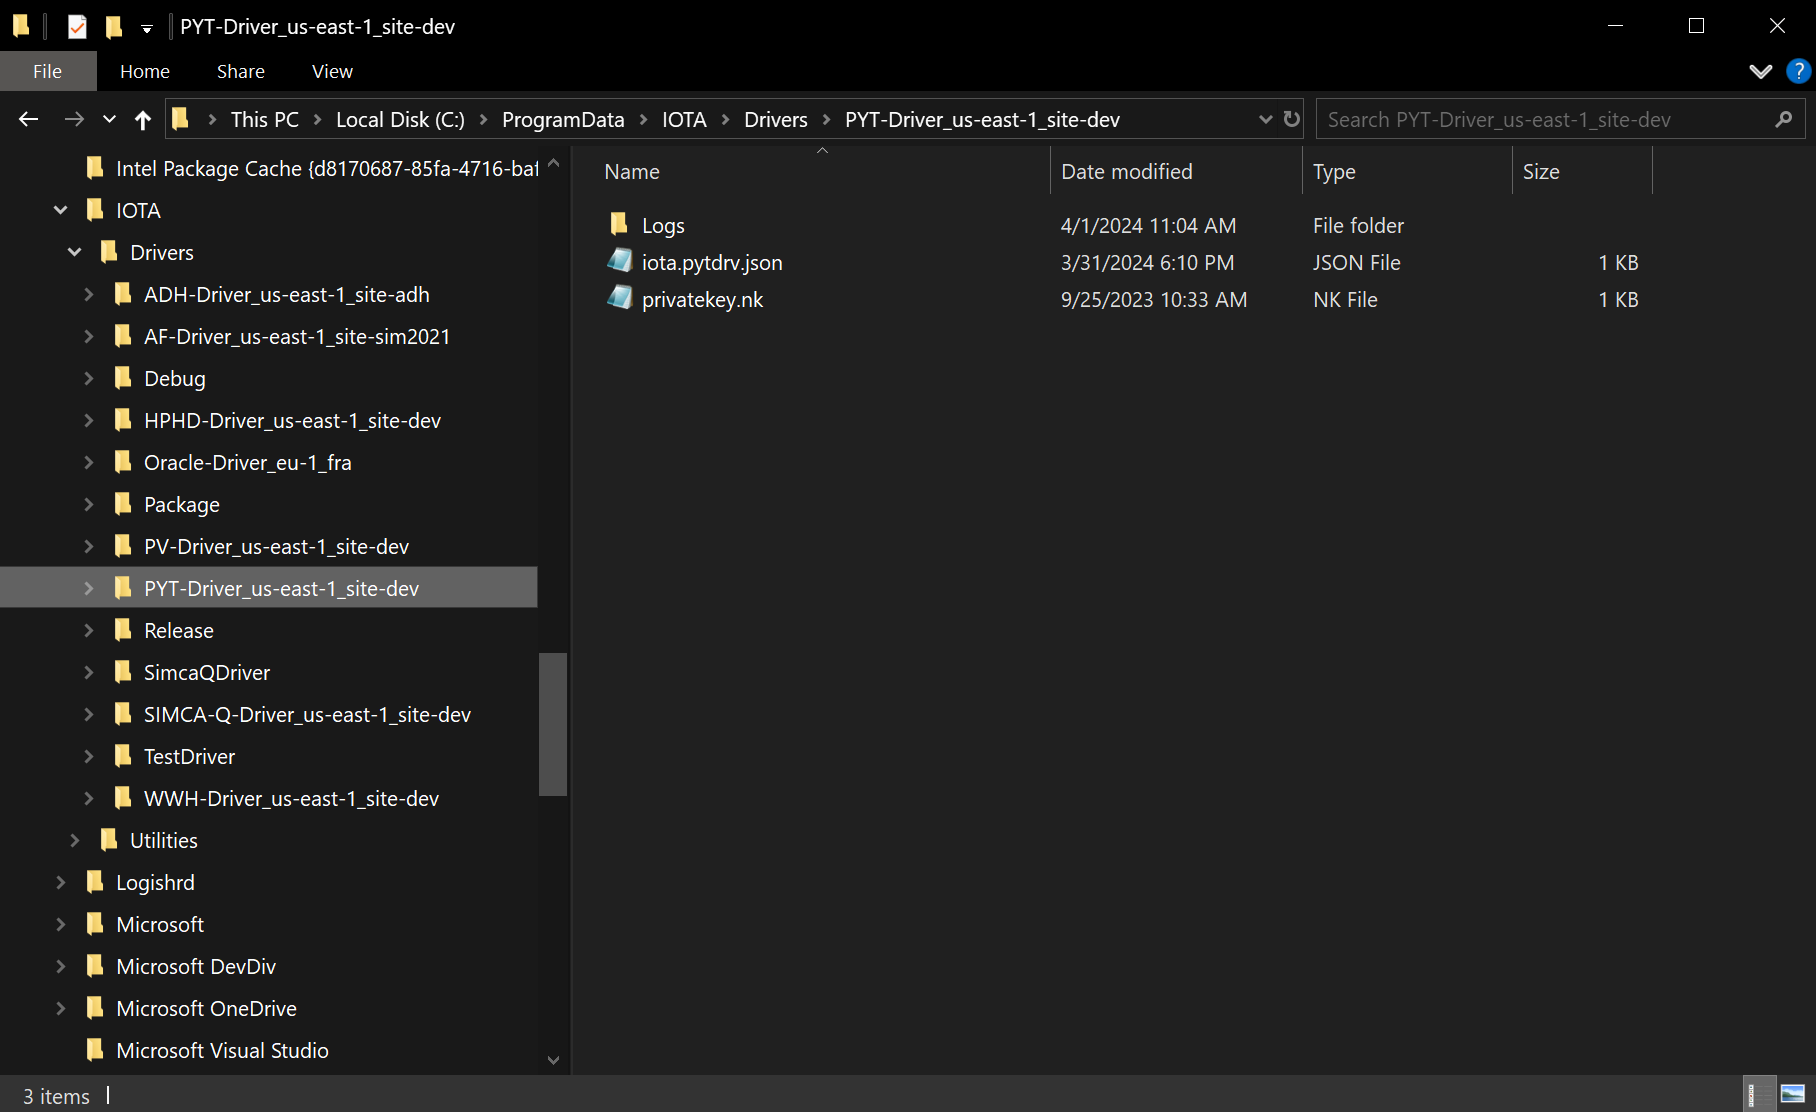Select SIMCA-Q-Driver_us-east-1_site-dev in tree
Screen dimensions: 1816x1112
tap(307, 714)
